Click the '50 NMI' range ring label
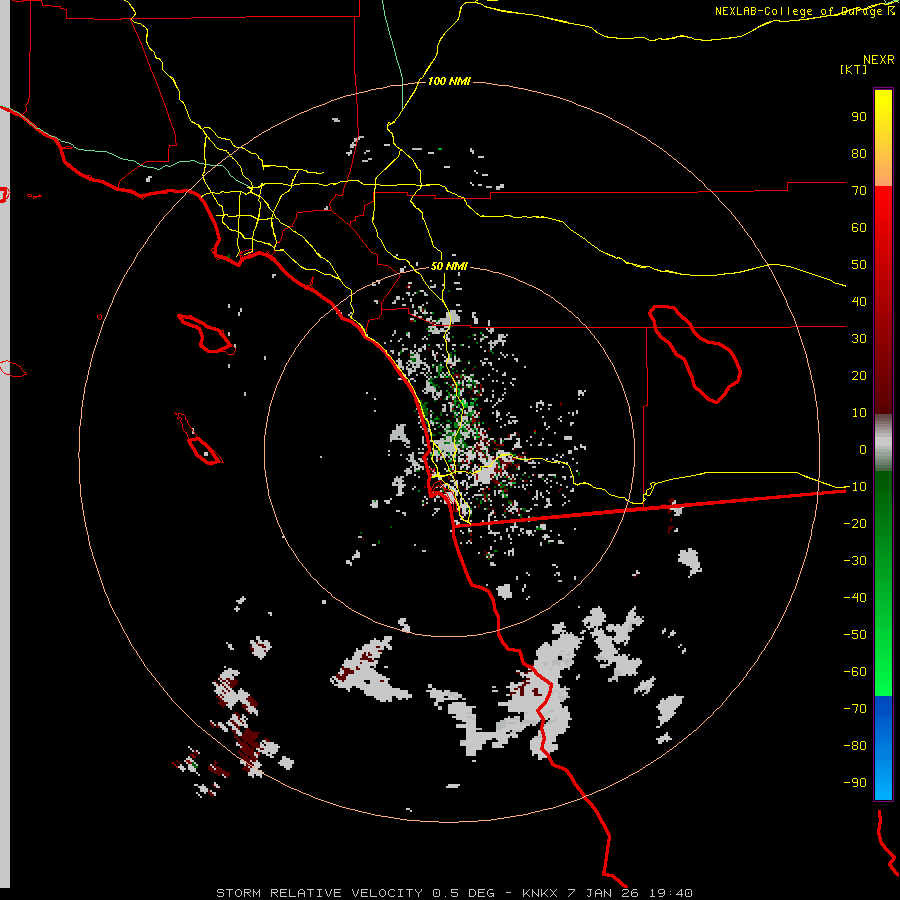900x900 pixels. (449, 266)
